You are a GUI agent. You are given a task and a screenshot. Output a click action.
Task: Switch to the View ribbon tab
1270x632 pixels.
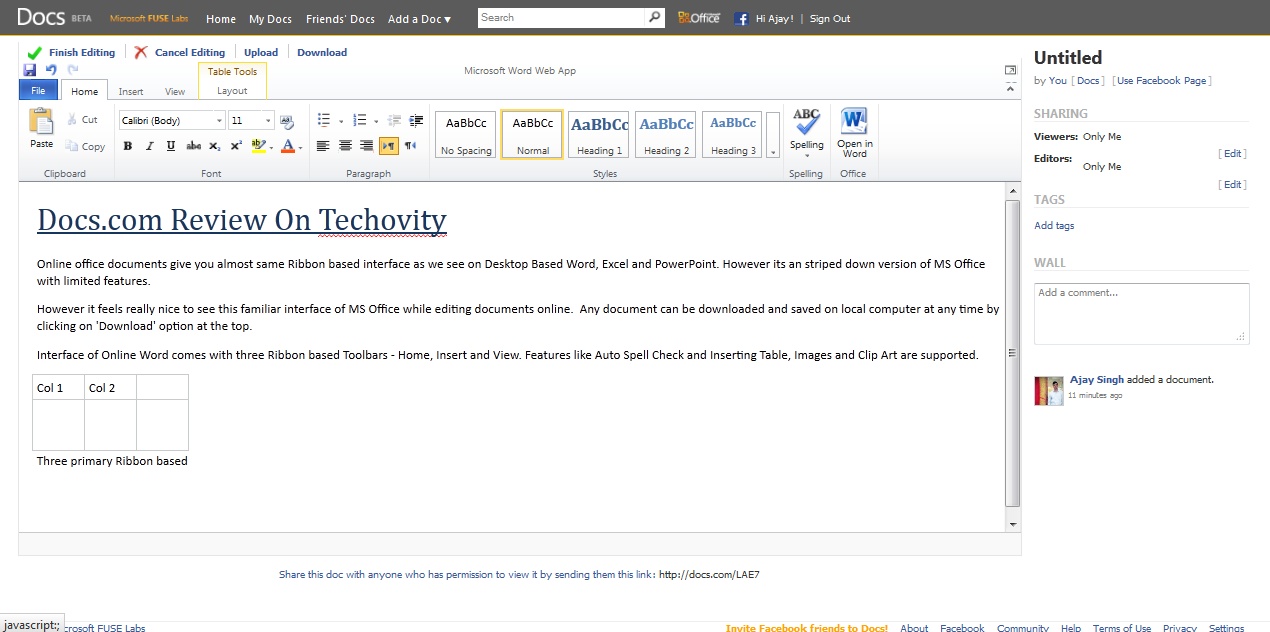175,91
